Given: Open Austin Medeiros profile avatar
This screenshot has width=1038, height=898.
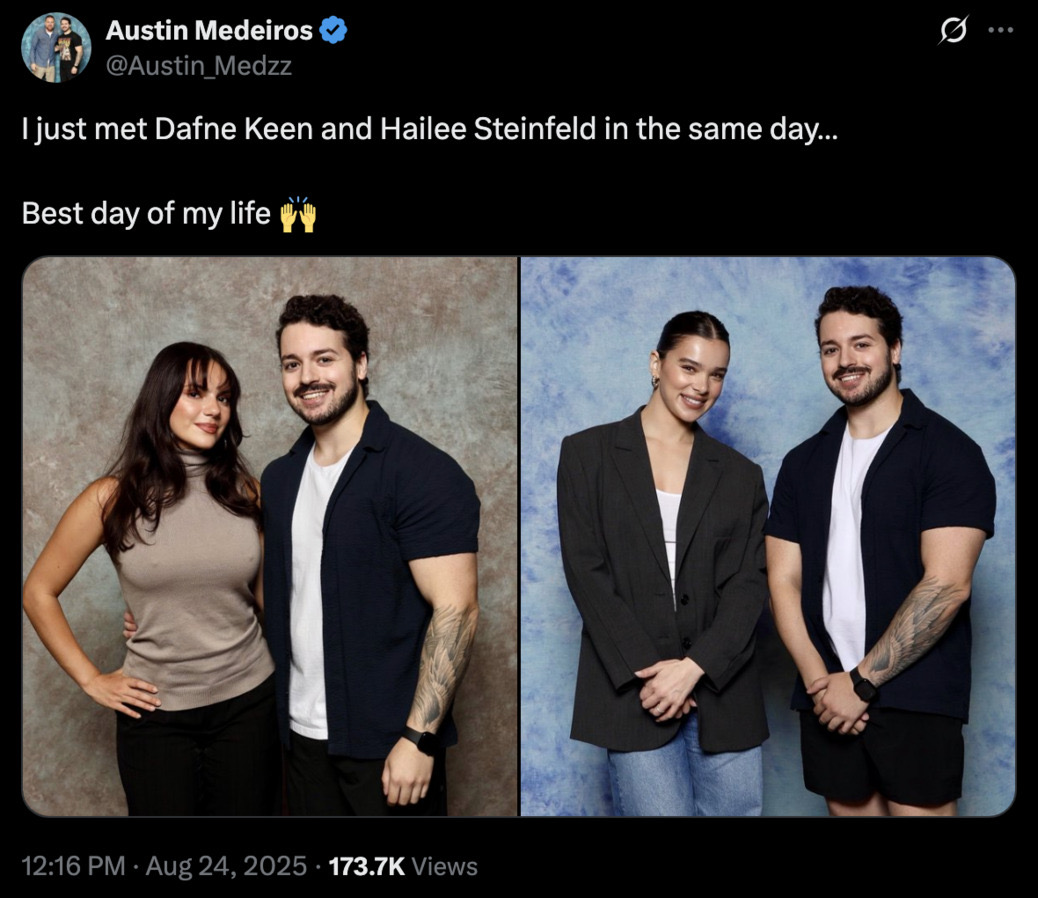Looking at the screenshot, I should tap(56, 48).
